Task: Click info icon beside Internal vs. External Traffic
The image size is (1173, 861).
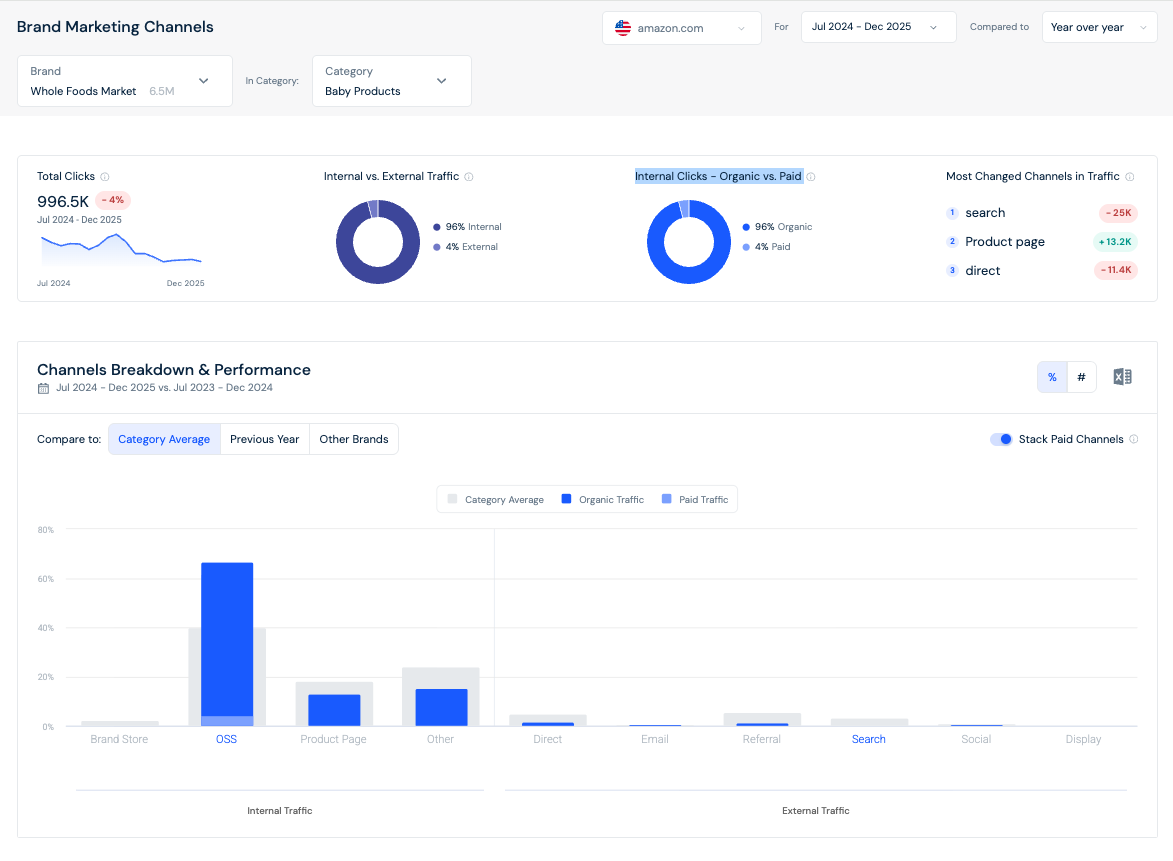Action: 469,177
